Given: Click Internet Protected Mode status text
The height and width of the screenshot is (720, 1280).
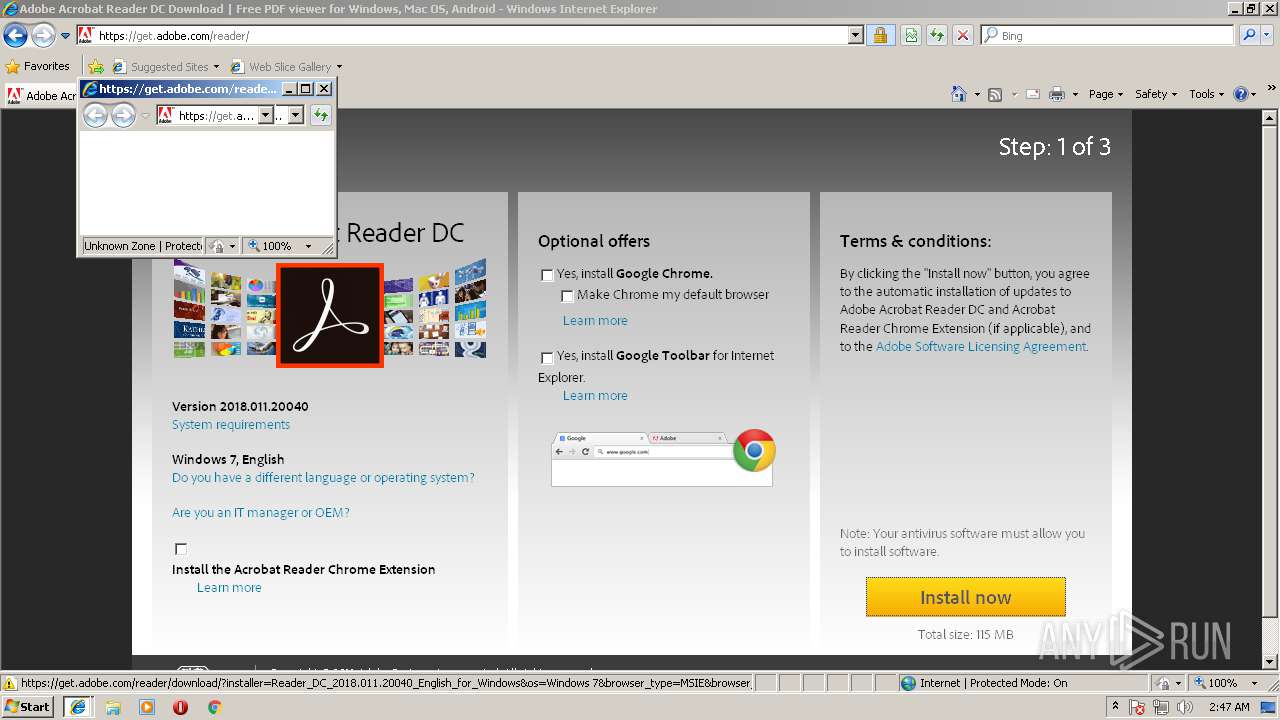Looking at the screenshot, I should (993, 683).
